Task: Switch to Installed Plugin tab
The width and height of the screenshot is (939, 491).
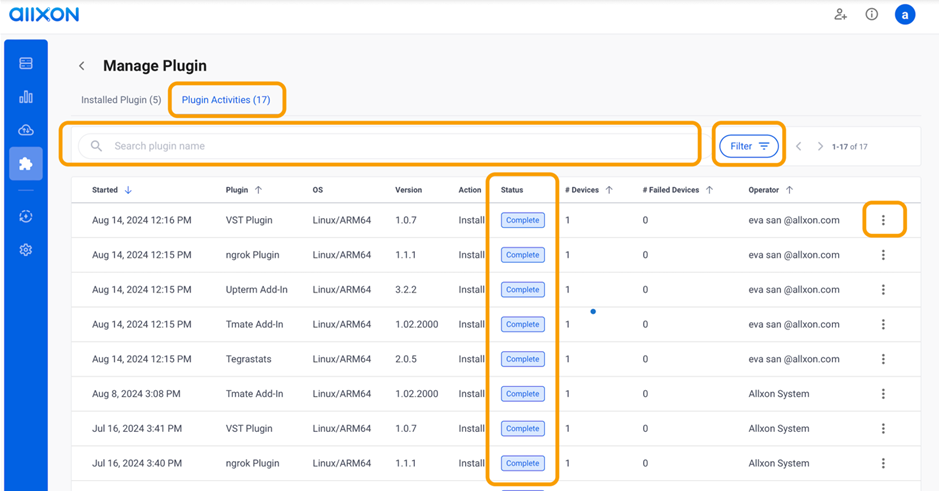Action: [x=121, y=100]
